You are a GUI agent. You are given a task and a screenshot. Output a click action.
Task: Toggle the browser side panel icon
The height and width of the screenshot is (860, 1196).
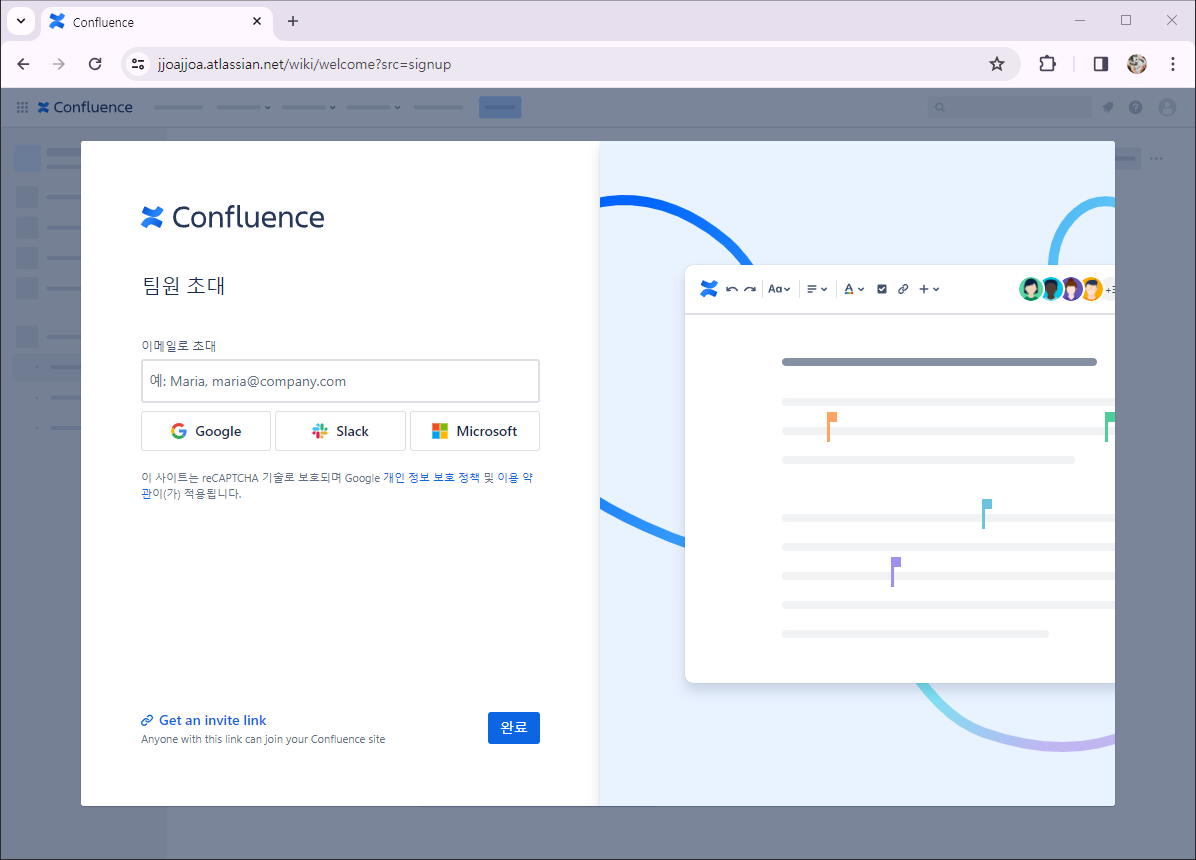[x=1100, y=64]
